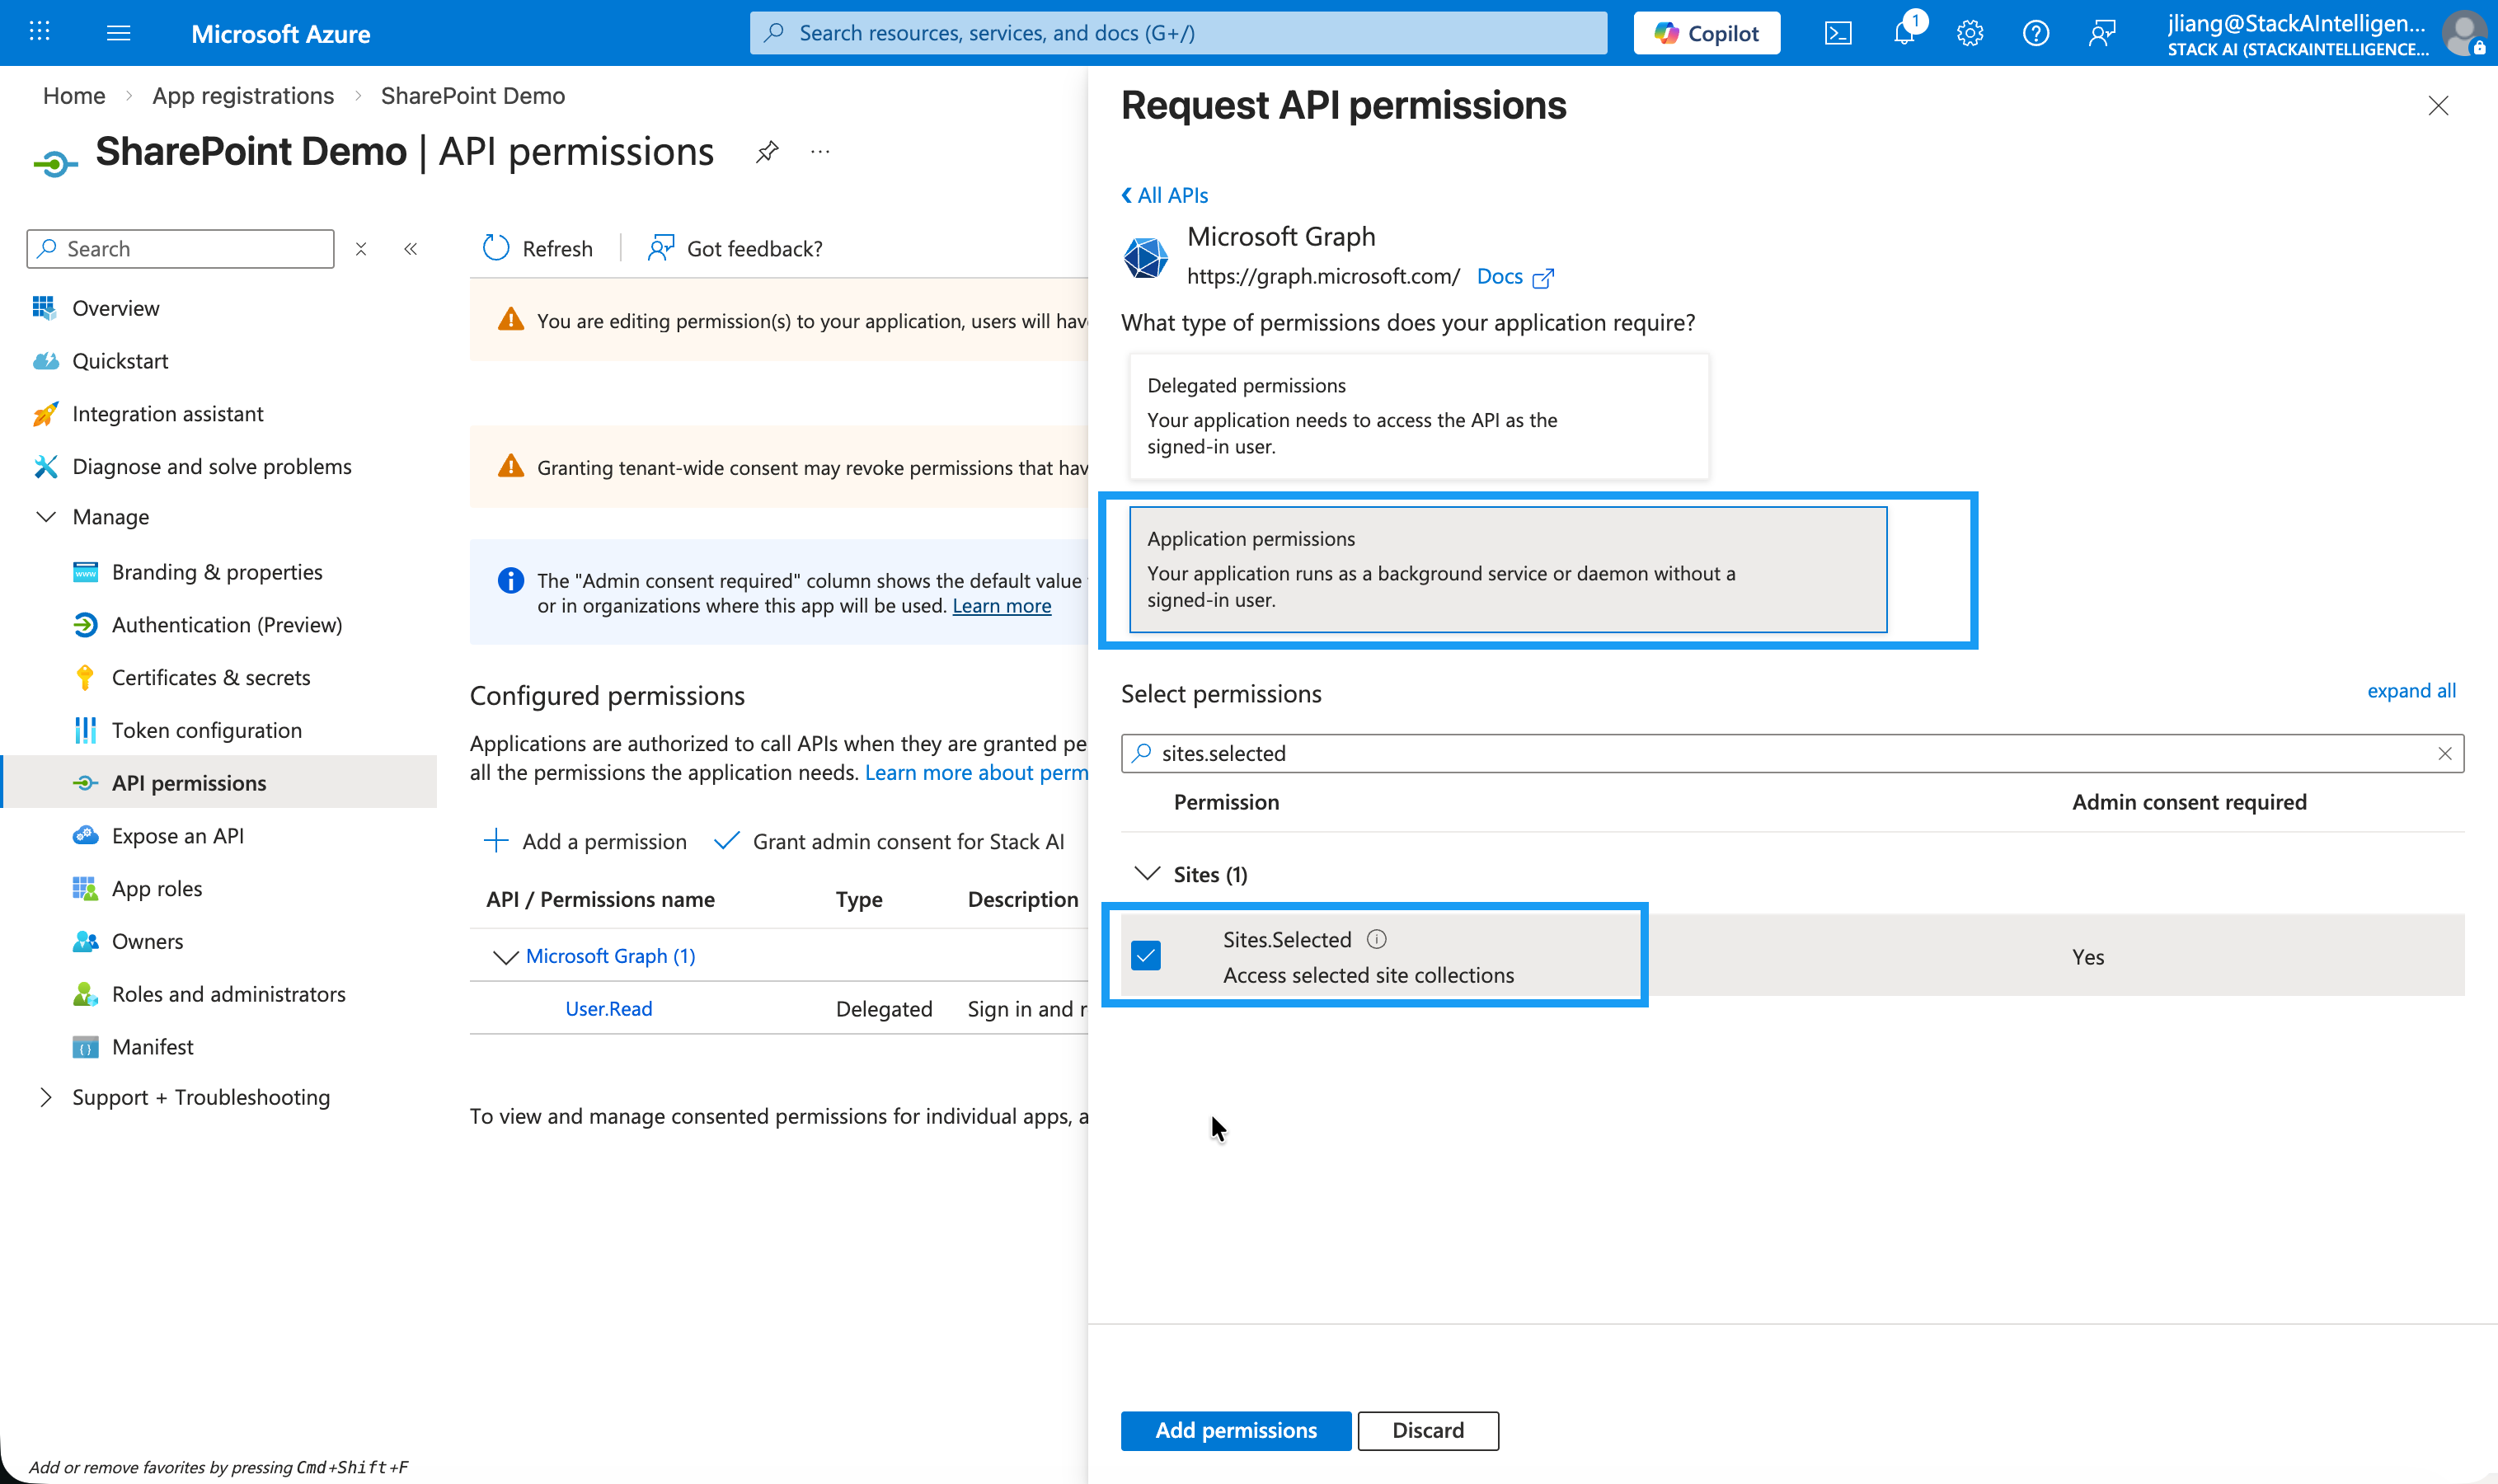Collapse the sidebar with double chevron
The width and height of the screenshot is (2498, 1484).
coord(410,249)
